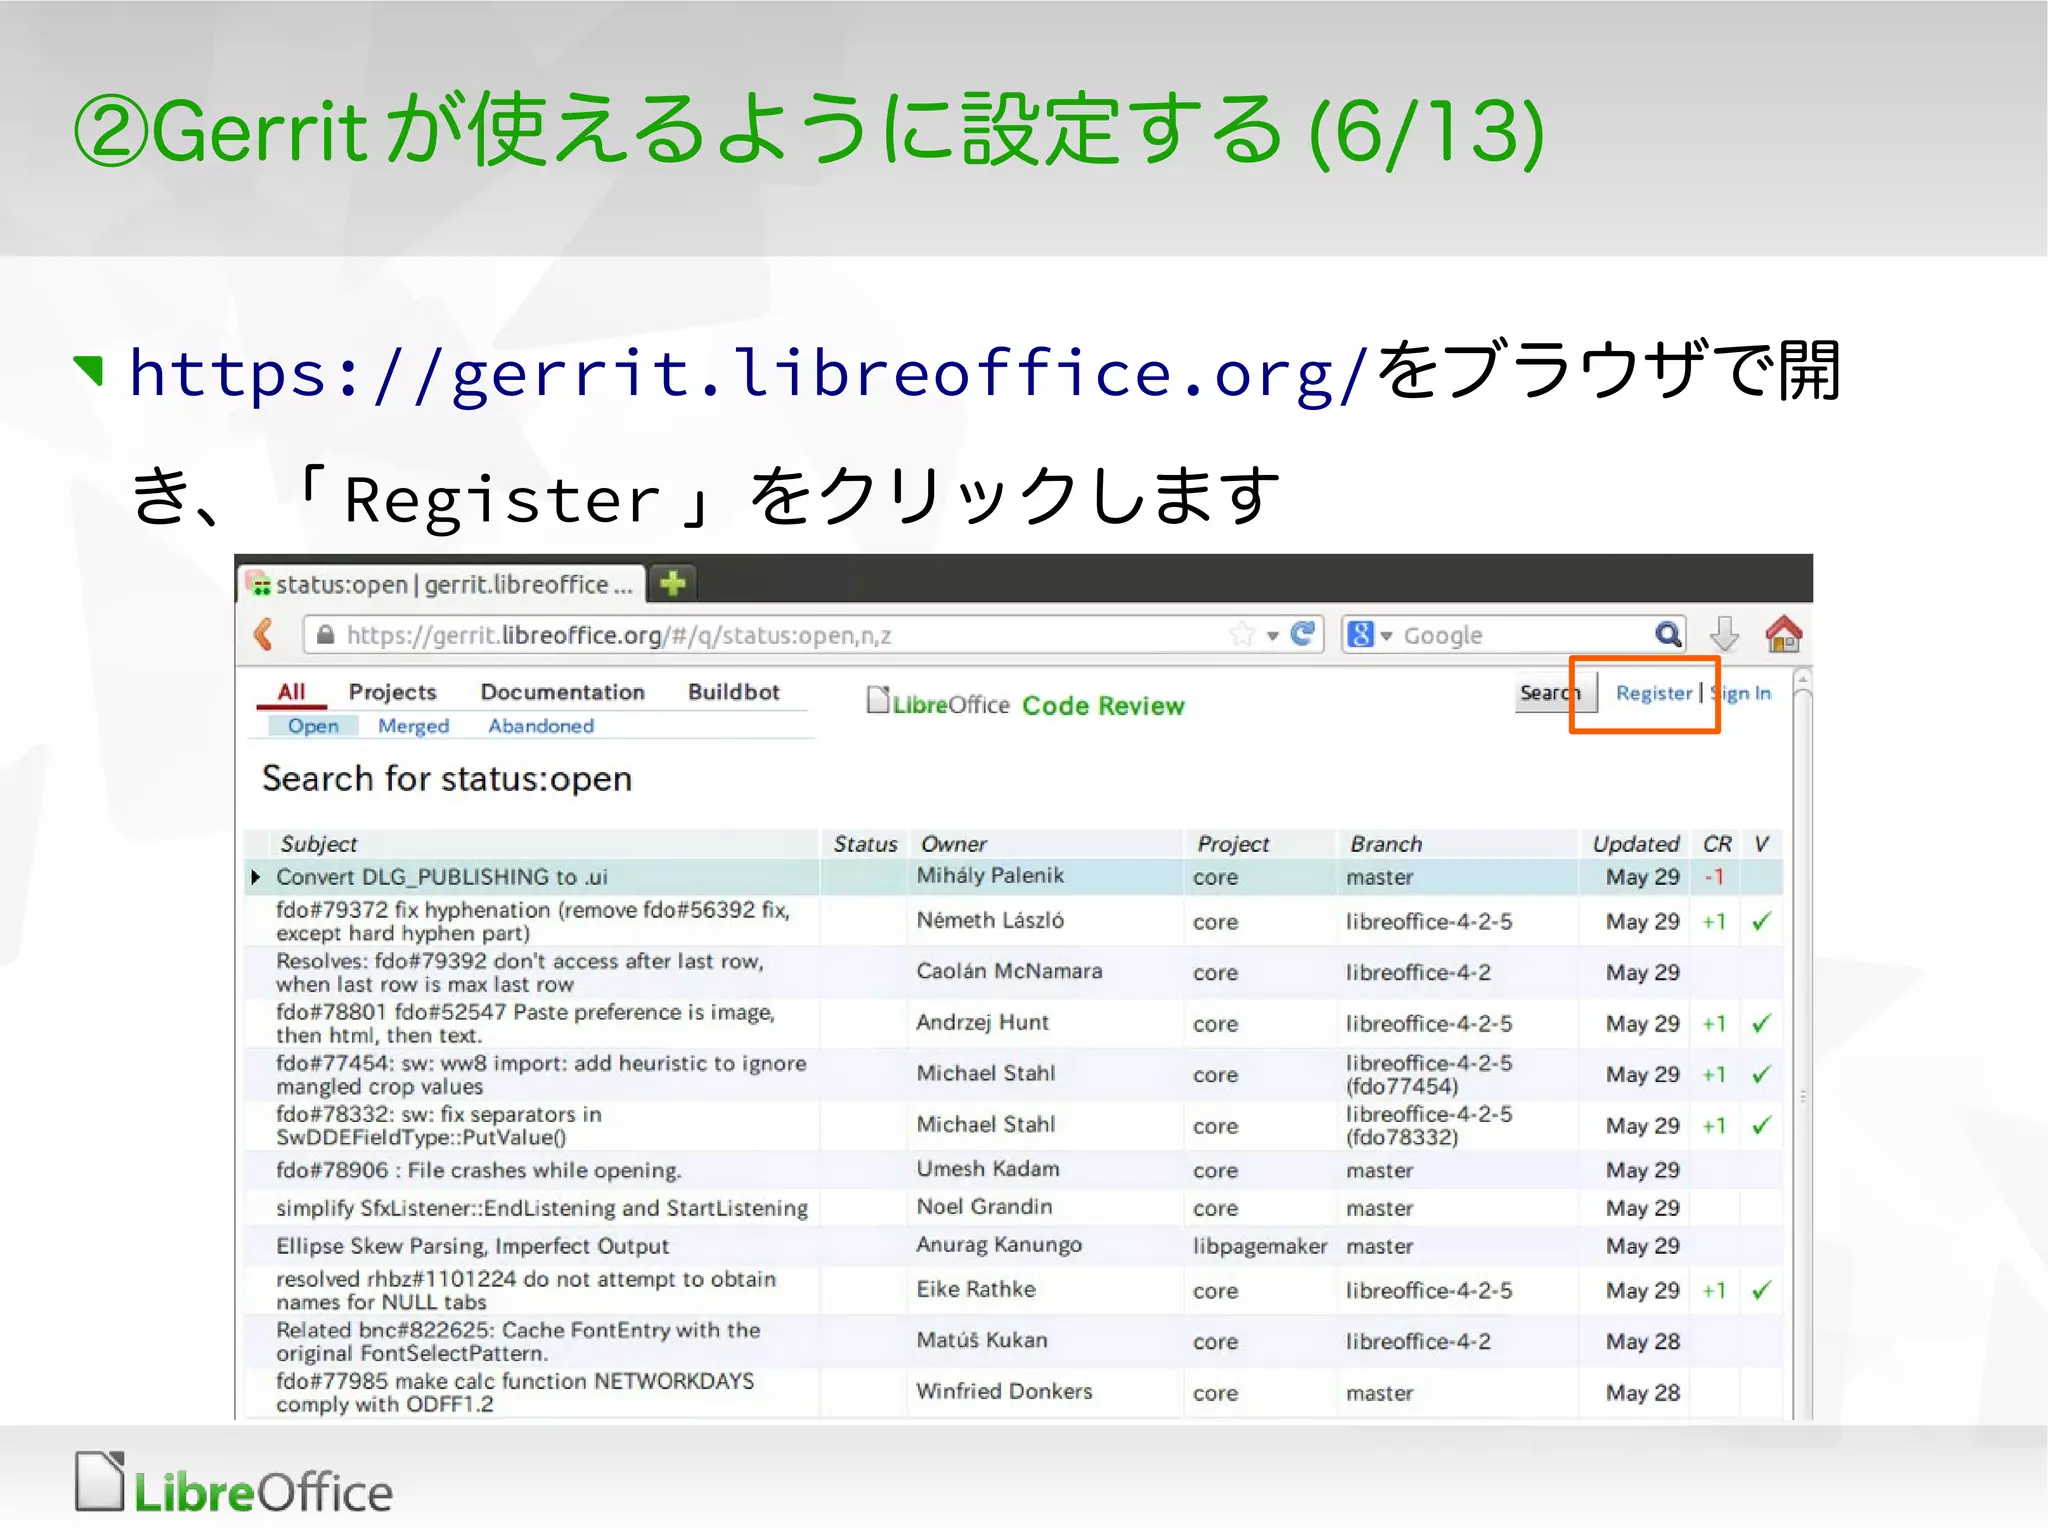Image resolution: width=2048 pixels, height=1535 pixels.
Task: Click the Status column header
Action: point(865,844)
